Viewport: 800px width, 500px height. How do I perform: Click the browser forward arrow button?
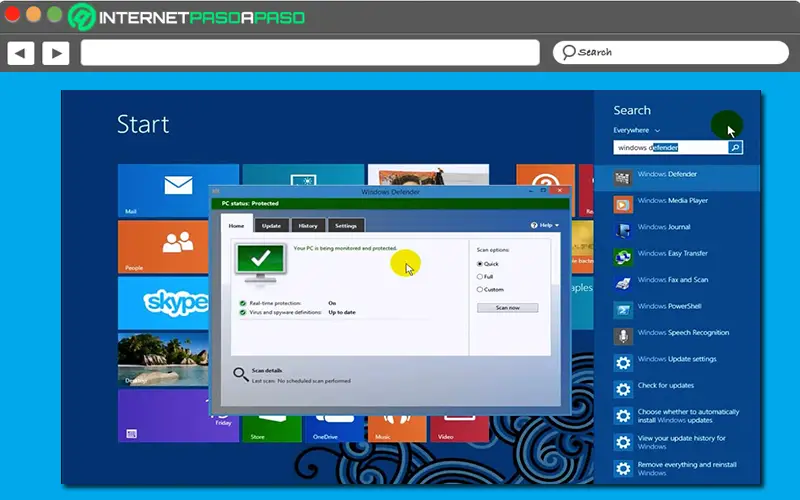click(x=56, y=53)
